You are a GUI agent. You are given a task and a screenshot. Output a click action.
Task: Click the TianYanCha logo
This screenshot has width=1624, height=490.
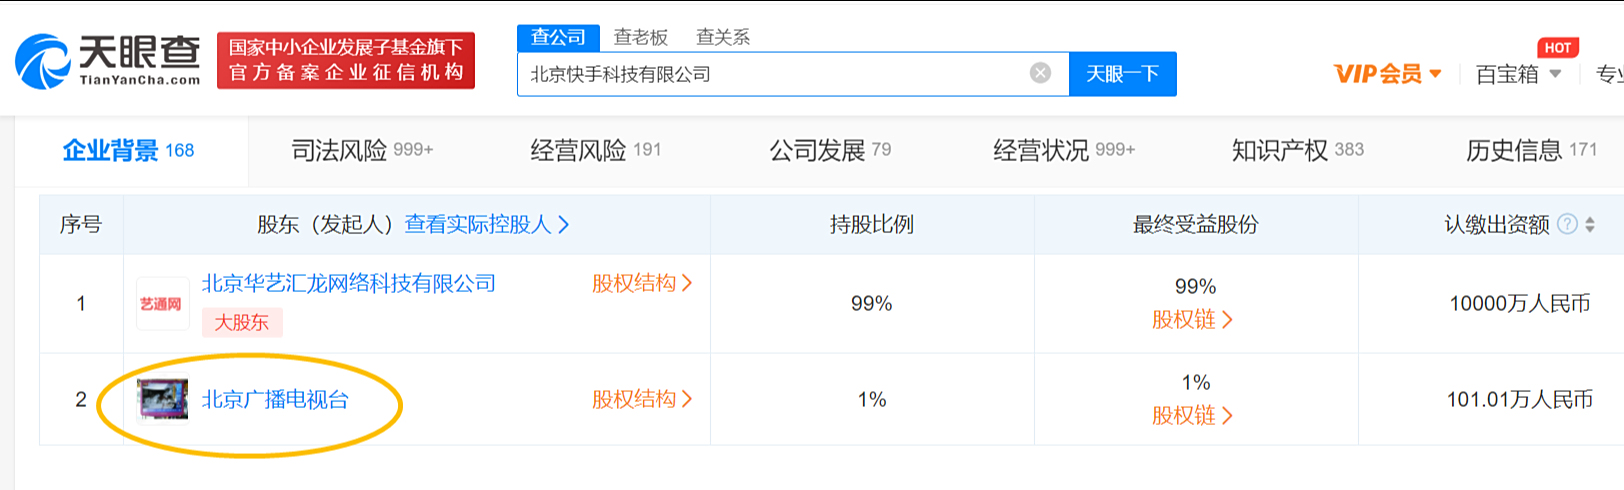point(108,61)
